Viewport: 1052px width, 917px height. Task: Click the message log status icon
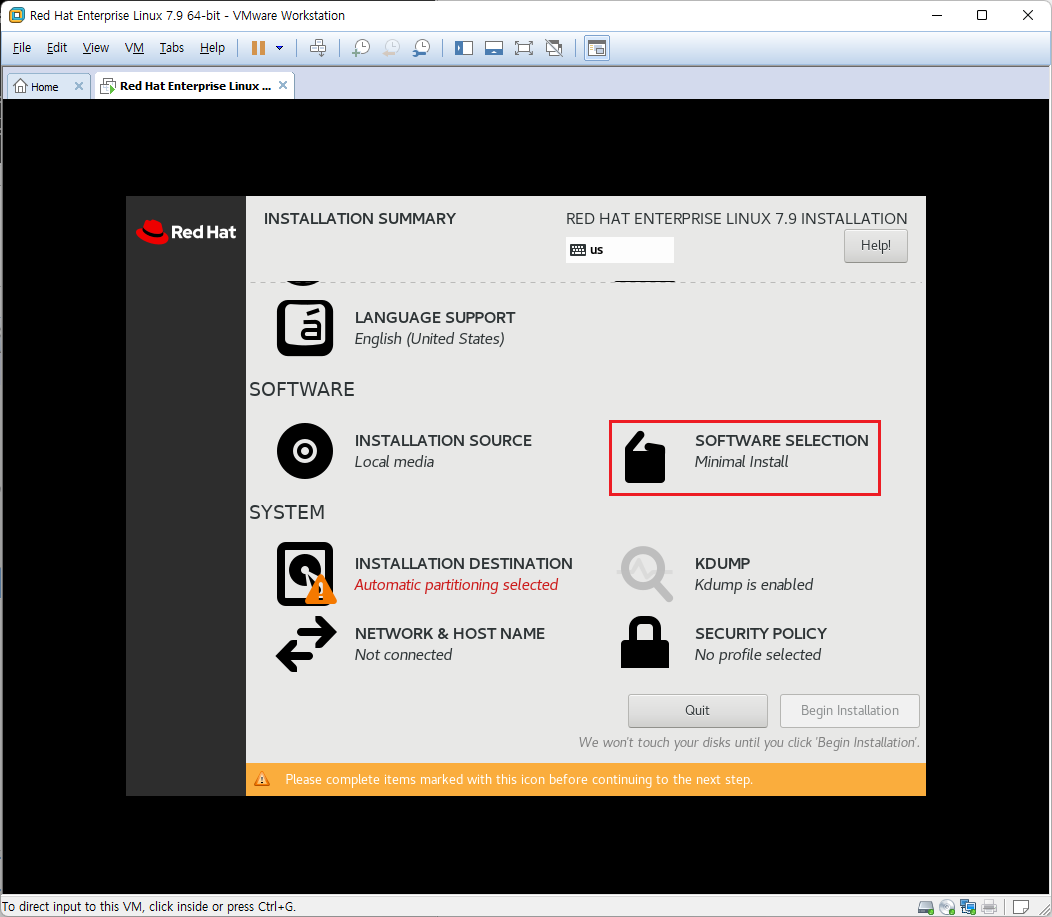pyautogui.click(x=1020, y=908)
